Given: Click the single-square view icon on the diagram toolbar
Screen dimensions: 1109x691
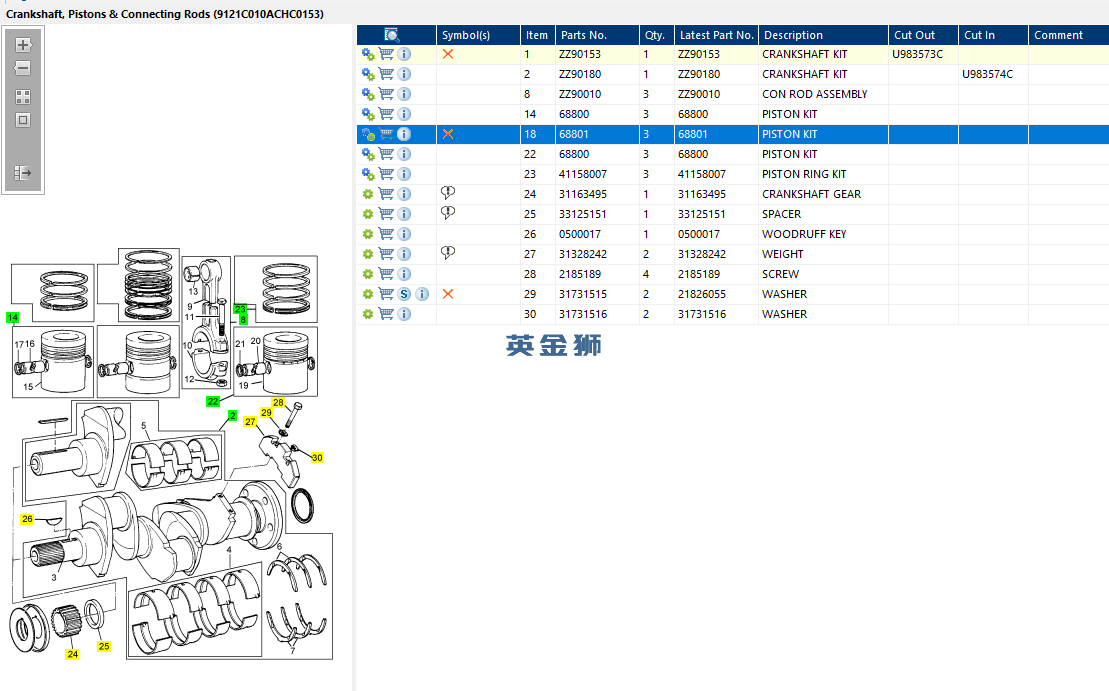Looking at the screenshot, I should pos(23,120).
